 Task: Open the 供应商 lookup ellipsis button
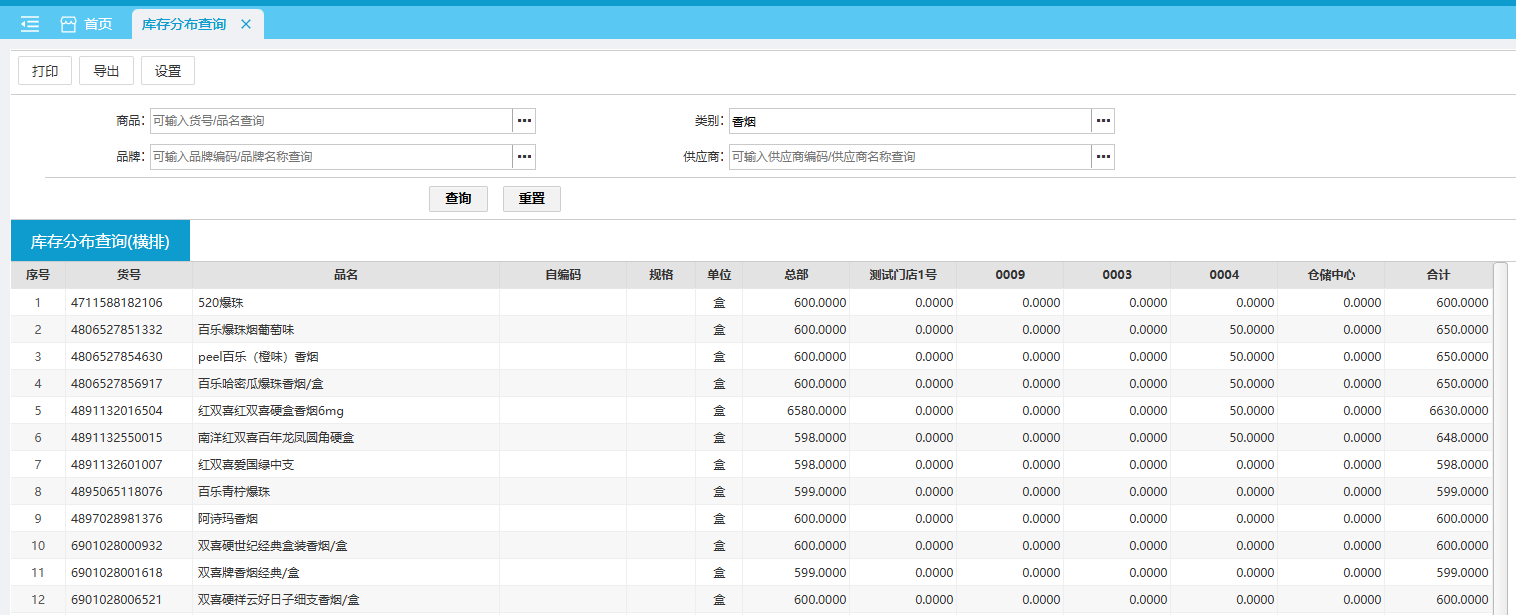point(1103,157)
